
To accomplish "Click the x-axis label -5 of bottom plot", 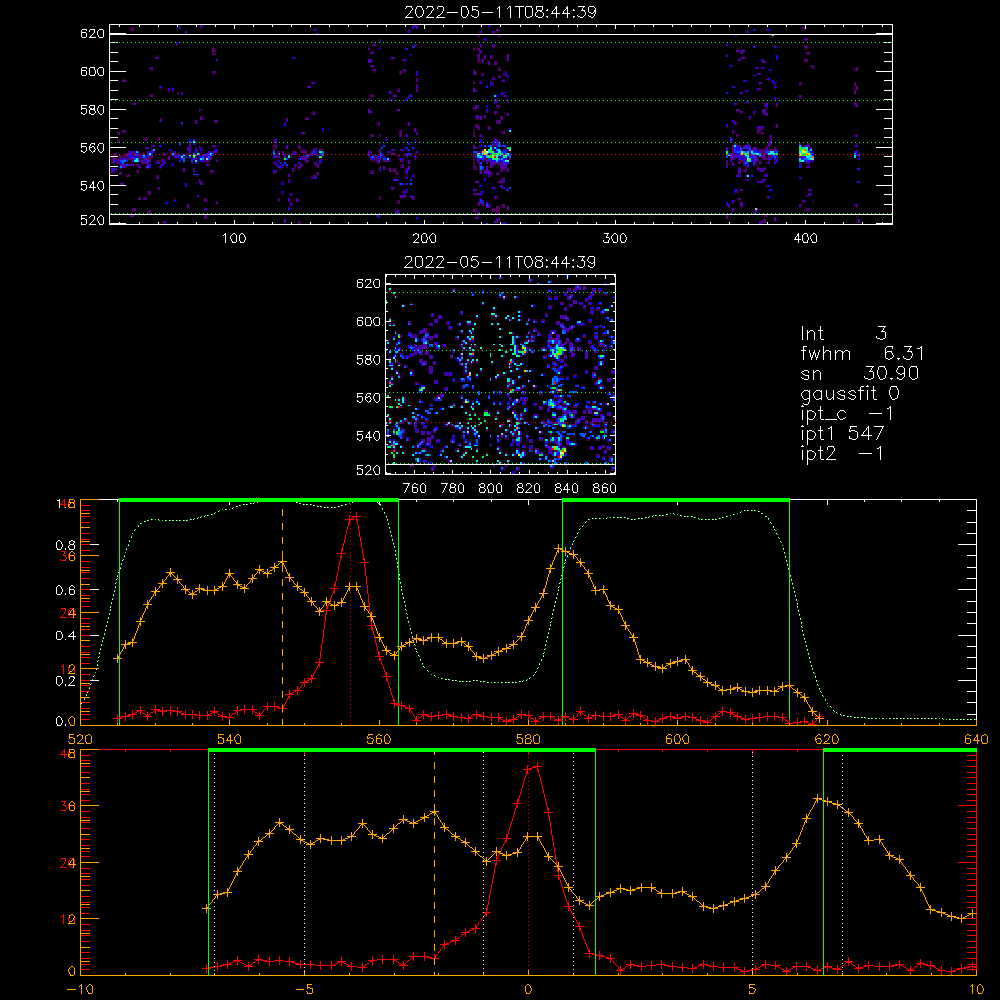I will pyautogui.click(x=304, y=989).
